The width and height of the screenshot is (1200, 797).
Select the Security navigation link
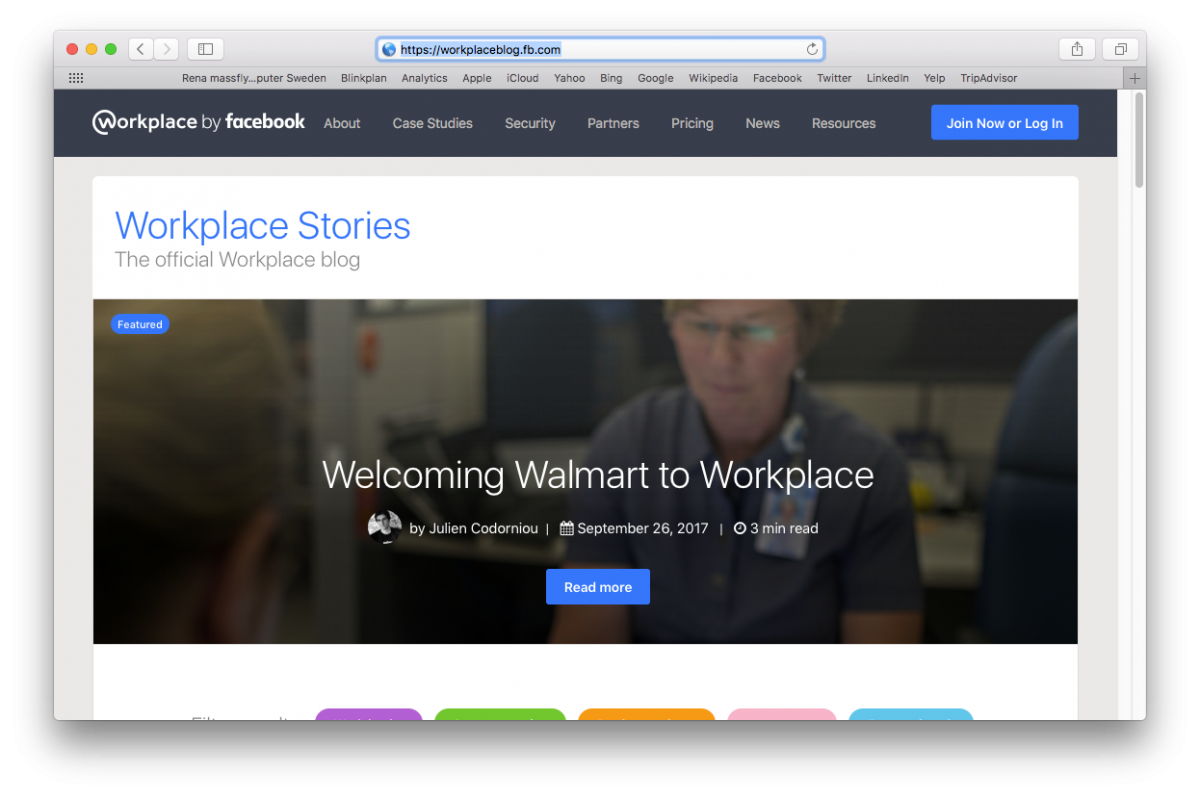[530, 123]
